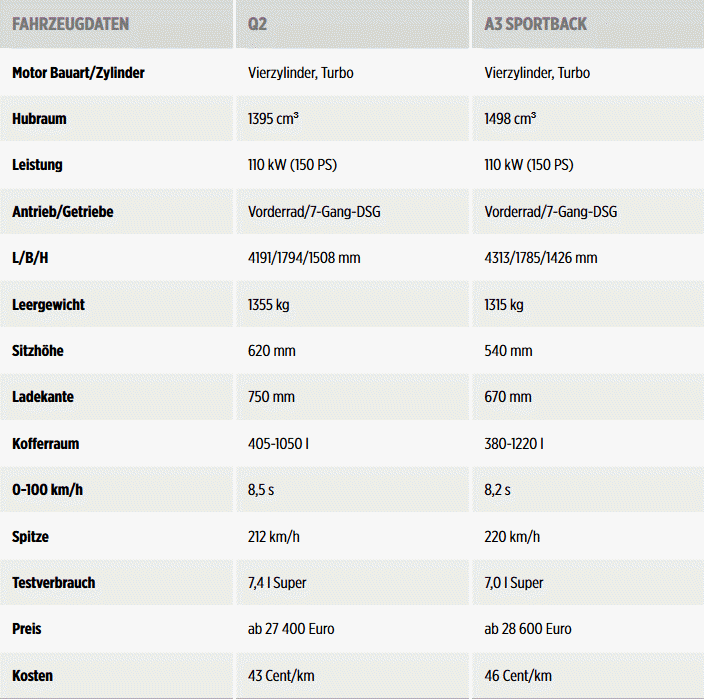Select A3 Spitze value 220 km/h
704x699 pixels.
pyautogui.click(x=512, y=536)
